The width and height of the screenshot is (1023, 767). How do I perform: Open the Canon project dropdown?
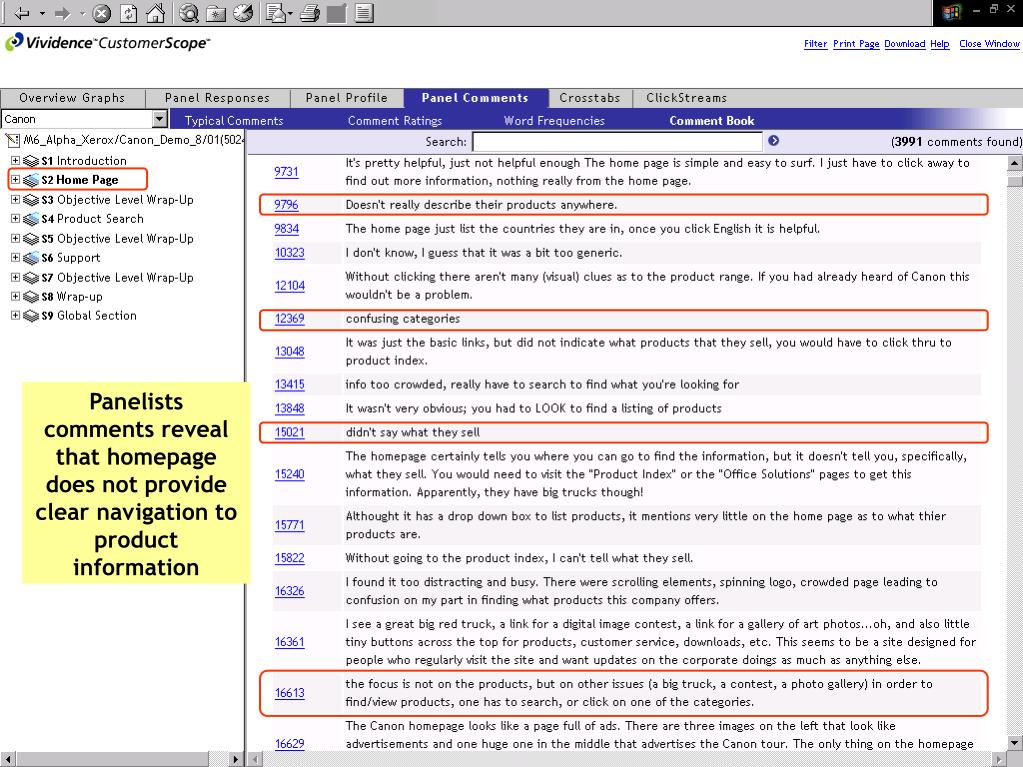pyautogui.click(x=159, y=119)
